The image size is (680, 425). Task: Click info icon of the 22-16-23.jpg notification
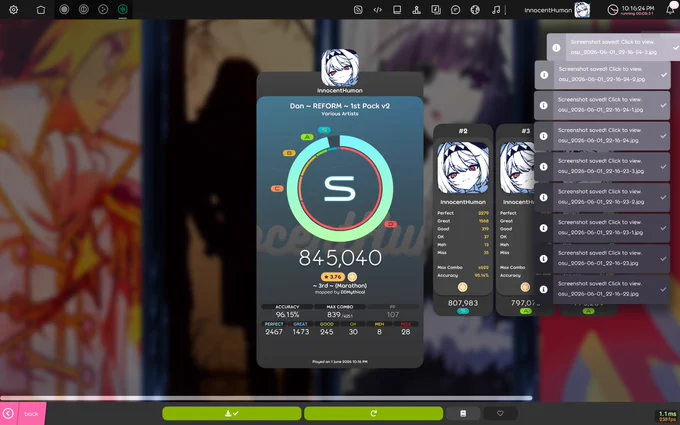(543, 259)
